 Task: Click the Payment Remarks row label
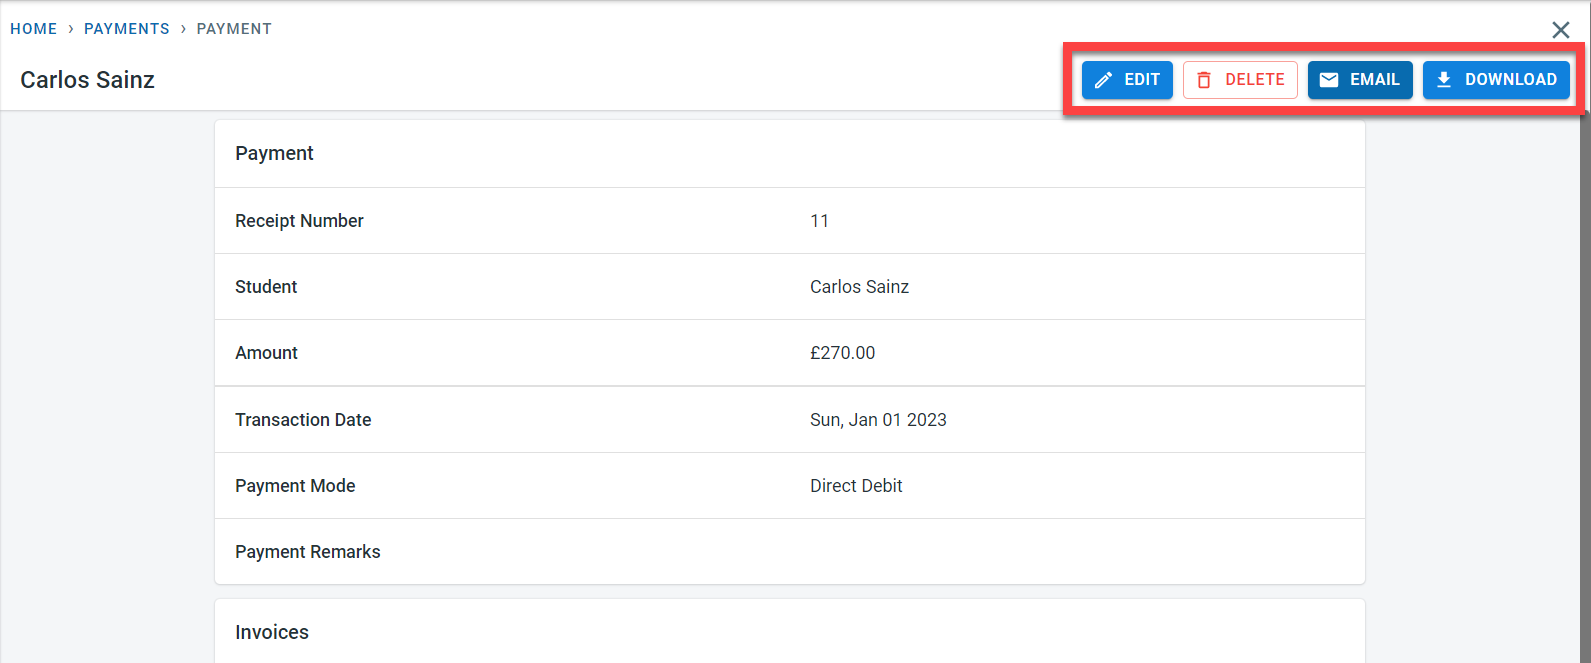pyautogui.click(x=308, y=552)
